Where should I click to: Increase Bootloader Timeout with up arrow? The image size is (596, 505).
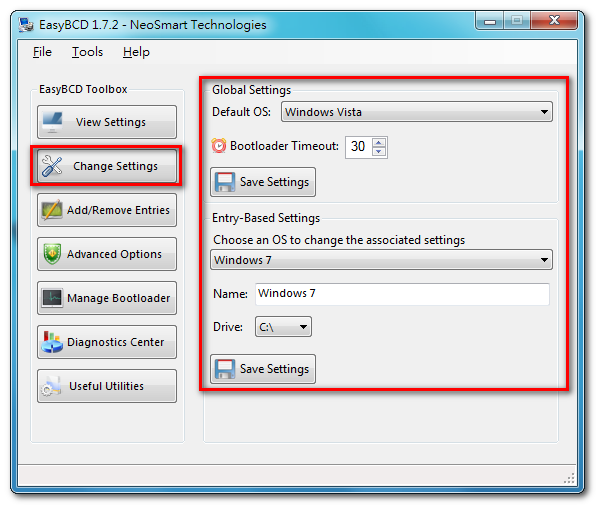[x=379, y=143]
